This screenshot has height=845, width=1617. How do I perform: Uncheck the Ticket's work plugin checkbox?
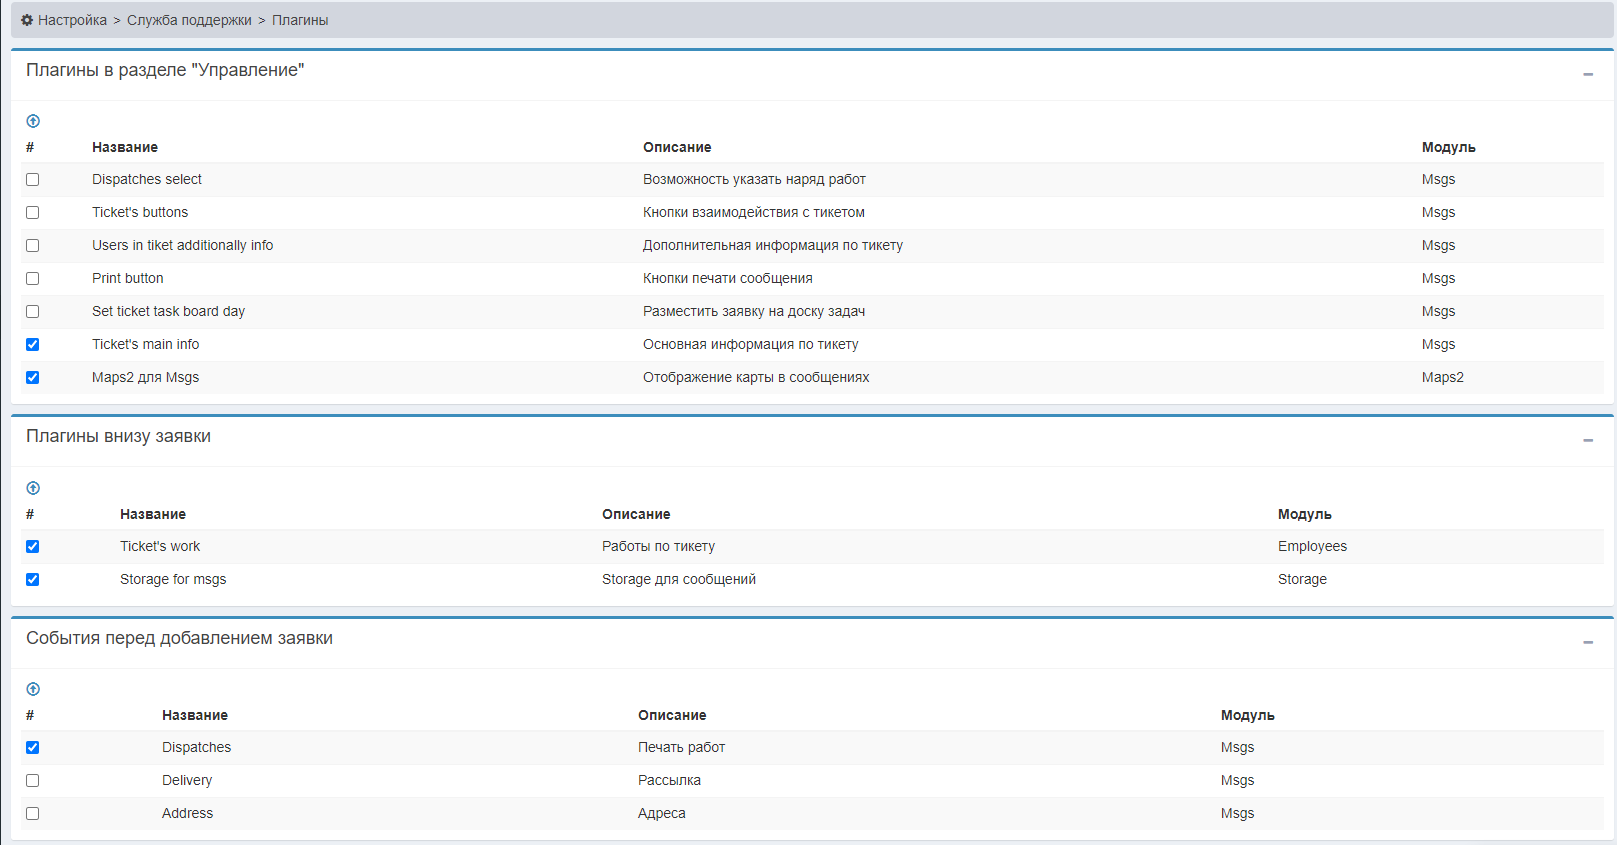33,547
